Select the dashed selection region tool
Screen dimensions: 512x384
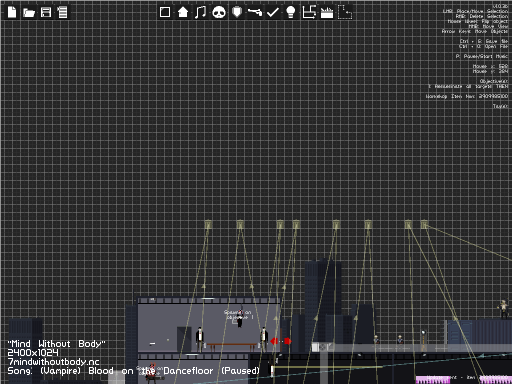(345, 12)
